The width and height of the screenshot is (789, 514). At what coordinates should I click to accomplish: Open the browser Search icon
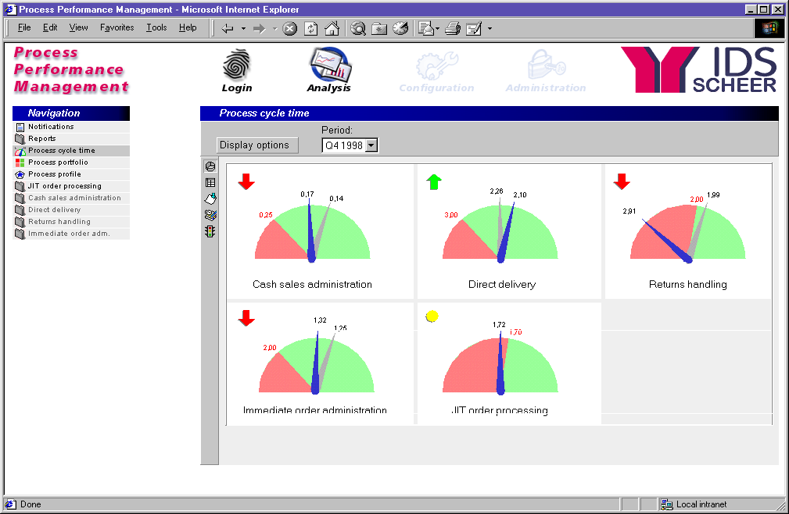point(358,29)
